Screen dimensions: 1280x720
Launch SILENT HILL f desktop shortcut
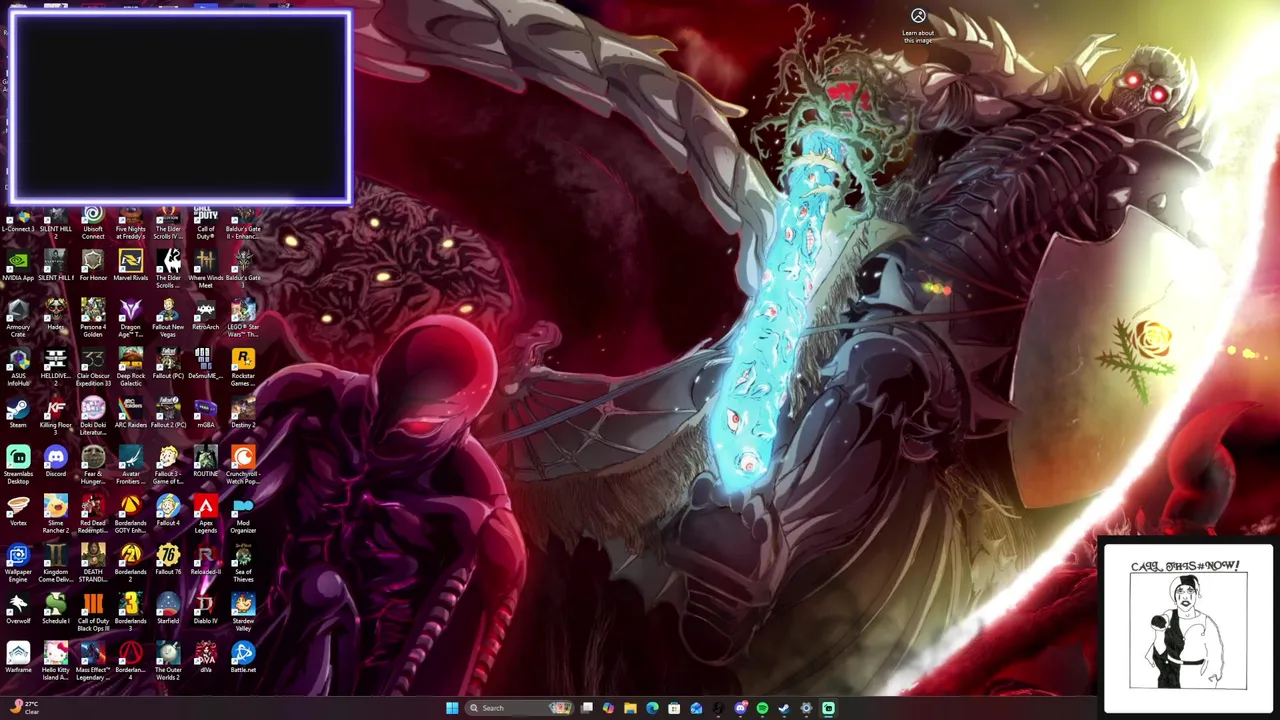coord(55,267)
